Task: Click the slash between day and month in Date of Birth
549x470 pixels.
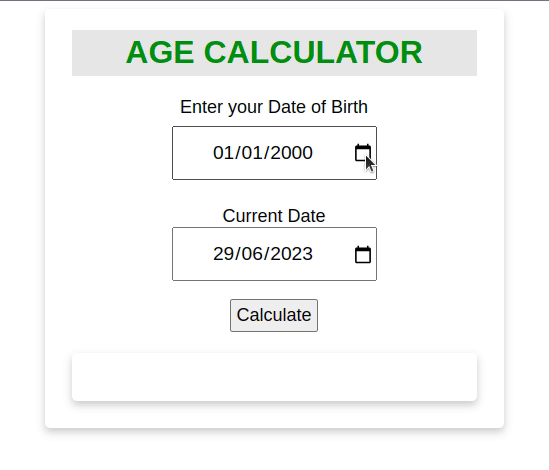Action: pos(236,153)
